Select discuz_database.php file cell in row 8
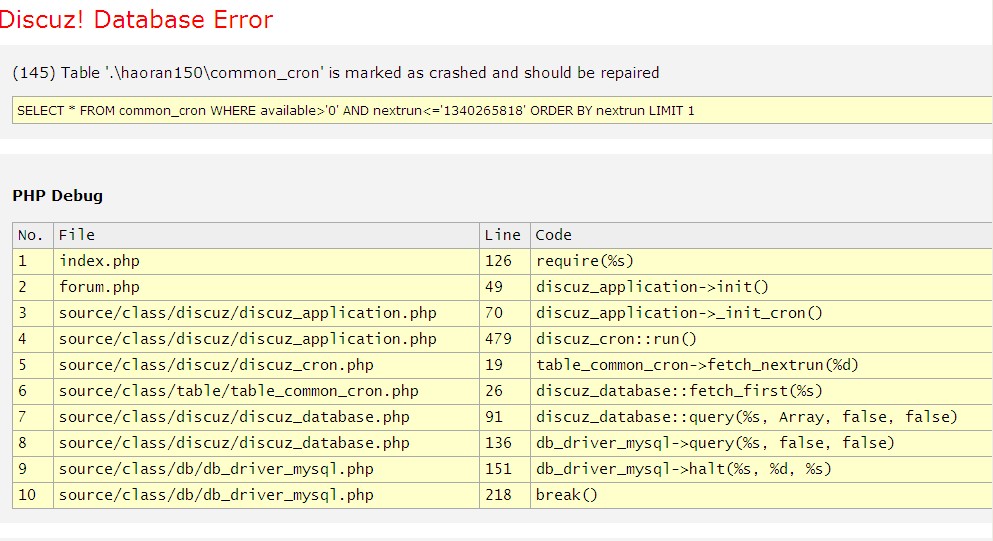The image size is (993, 541). (x=267, y=443)
